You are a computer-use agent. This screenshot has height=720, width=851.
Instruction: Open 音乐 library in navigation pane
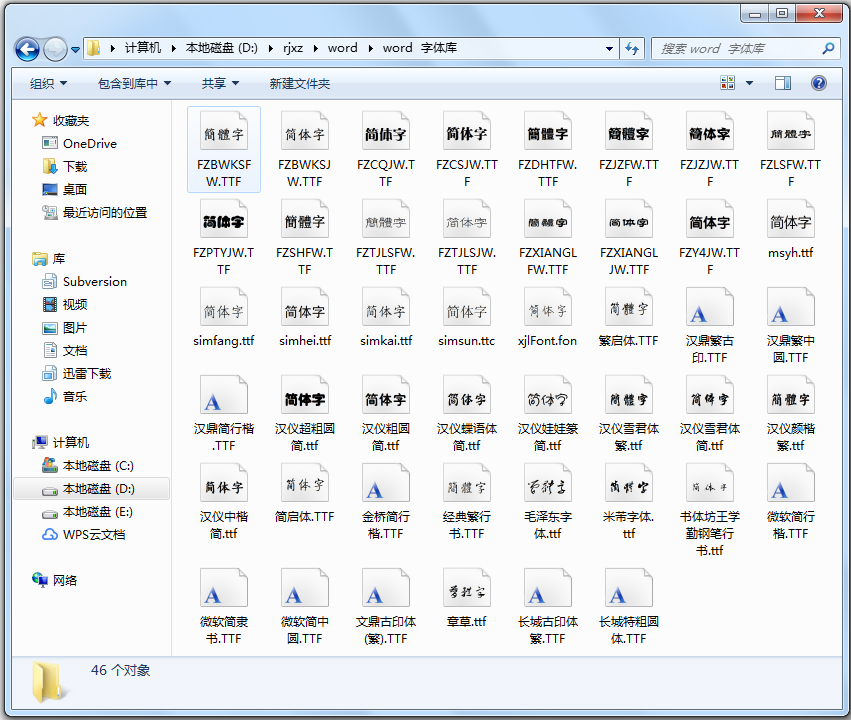click(75, 396)
